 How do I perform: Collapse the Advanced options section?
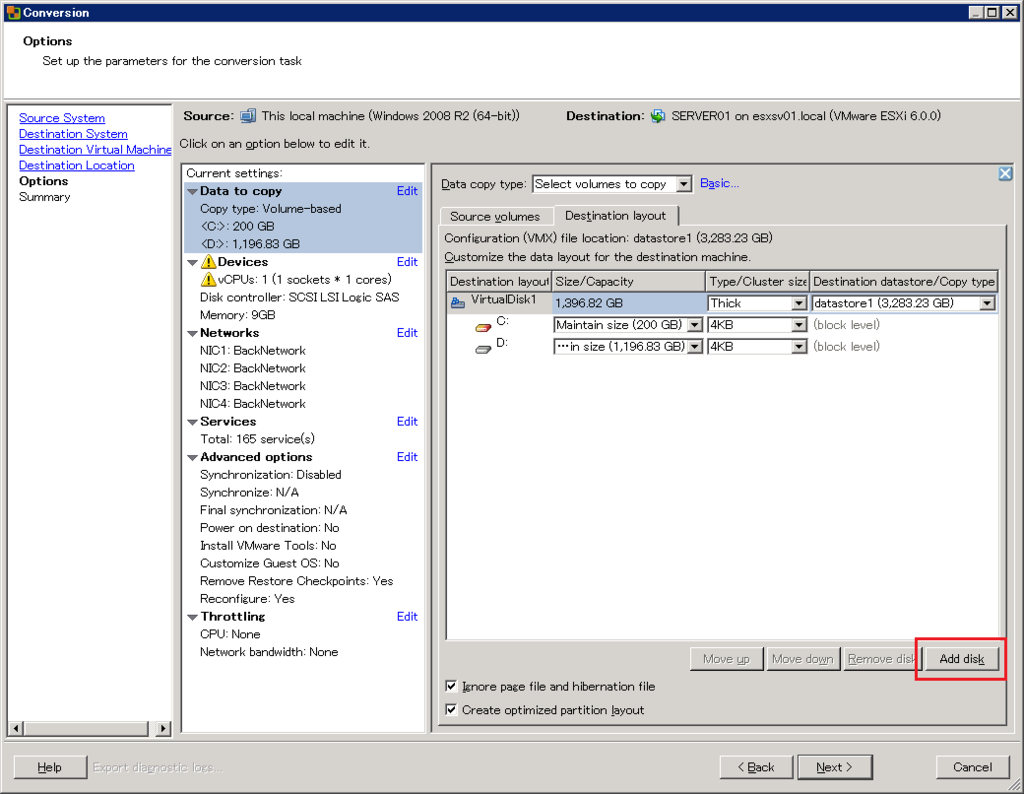193,457
